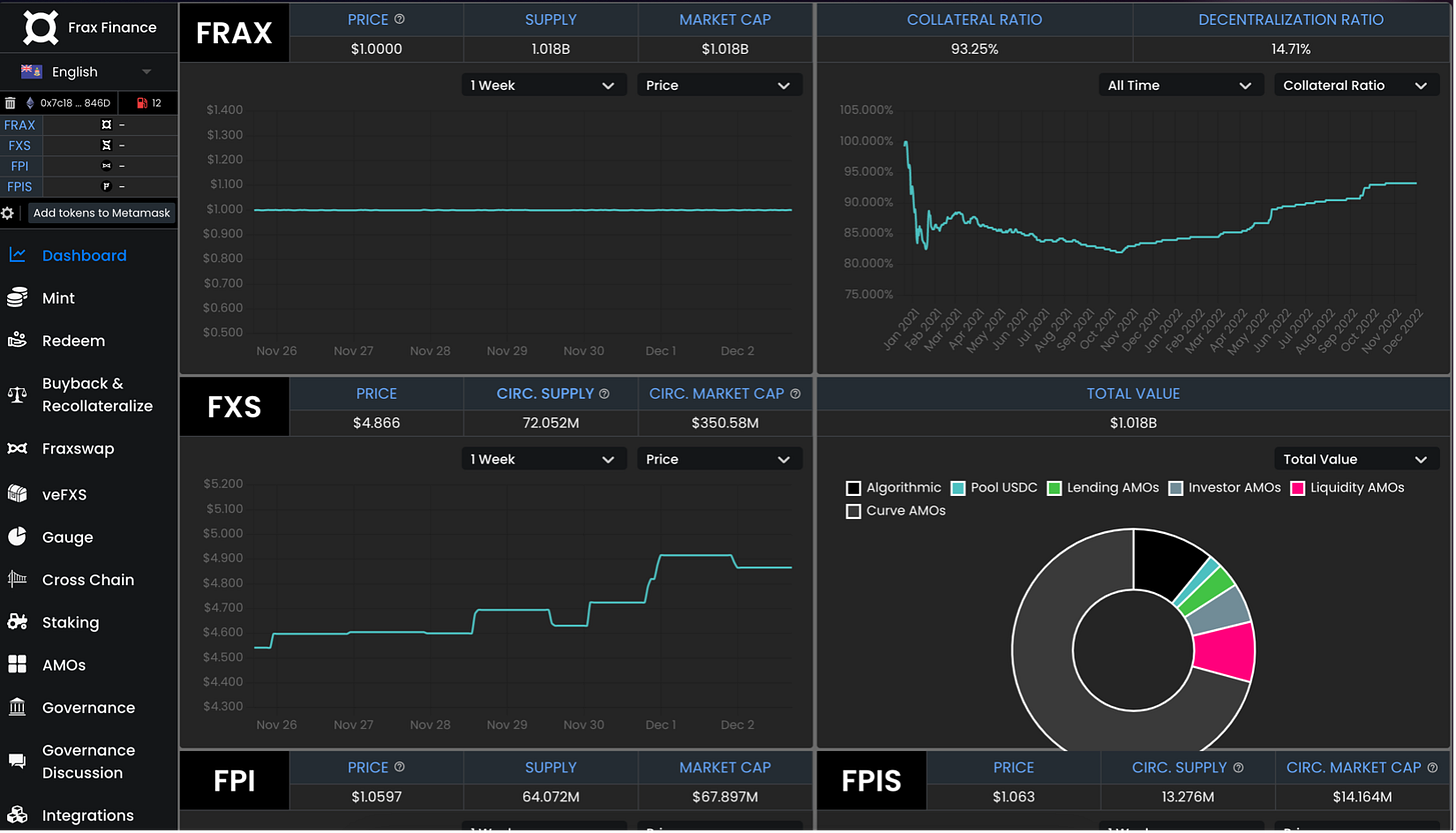Click Add tokens to Metamask button
The width and height of the screenshot is (1456, 833).
102,213
